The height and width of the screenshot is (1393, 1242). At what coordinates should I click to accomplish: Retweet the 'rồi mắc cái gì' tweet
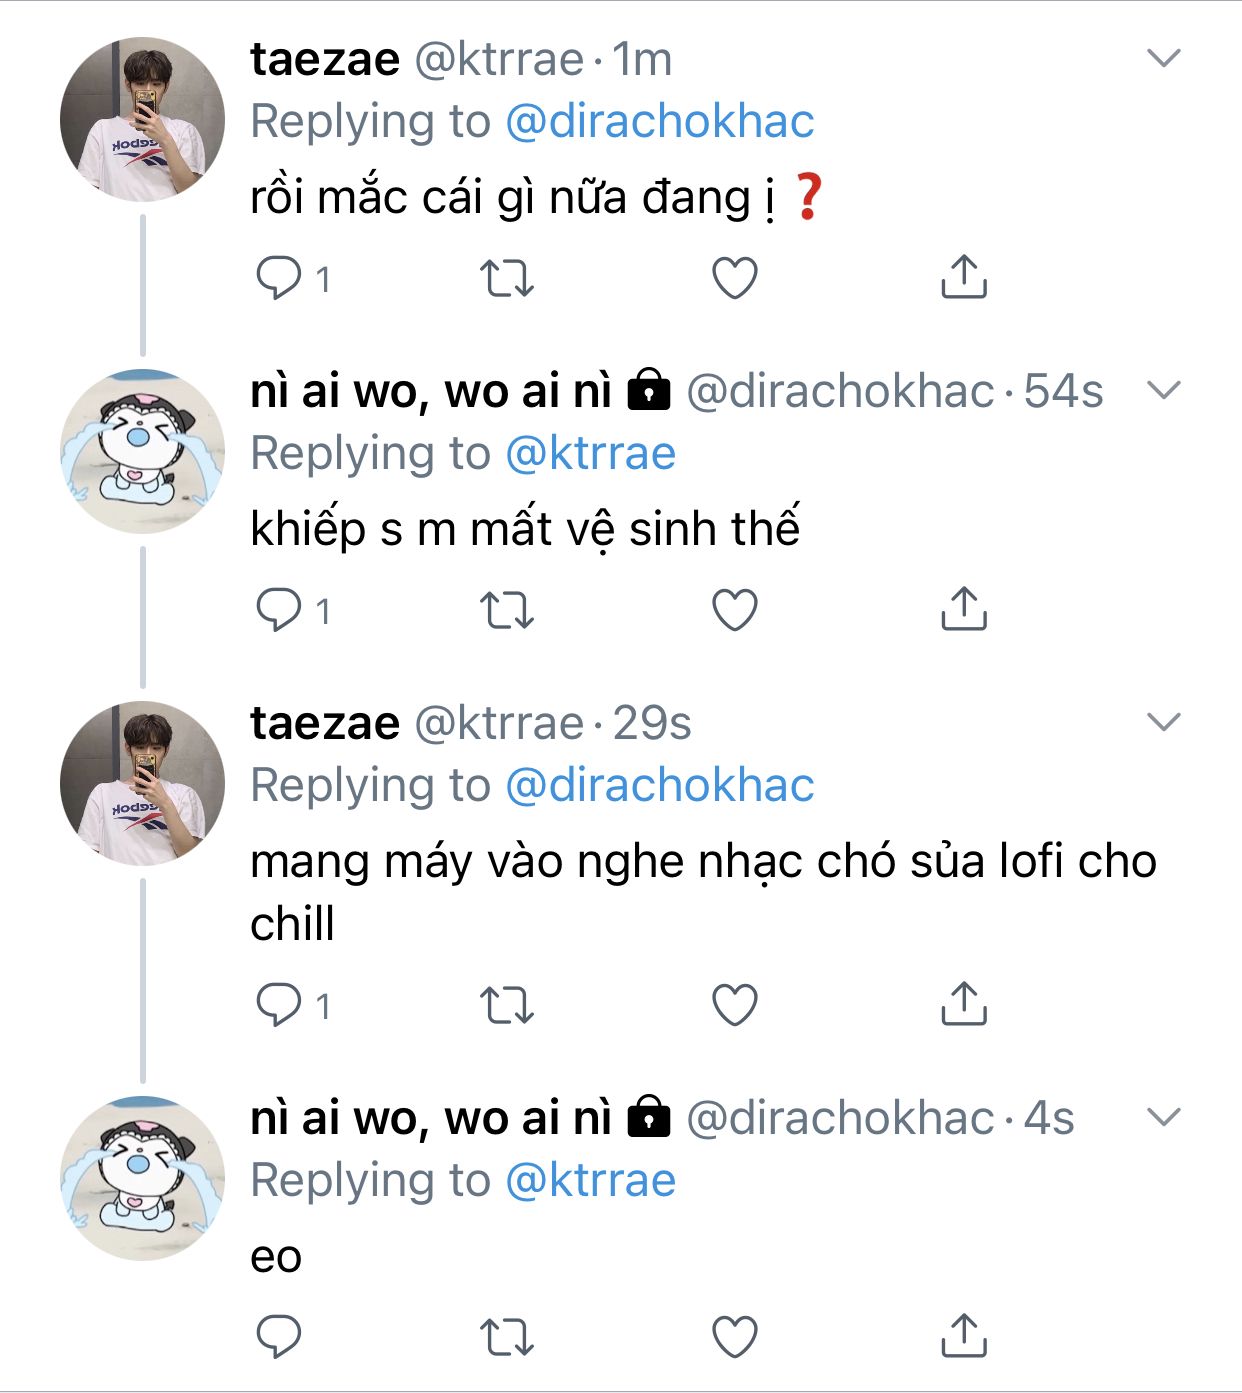507,278
